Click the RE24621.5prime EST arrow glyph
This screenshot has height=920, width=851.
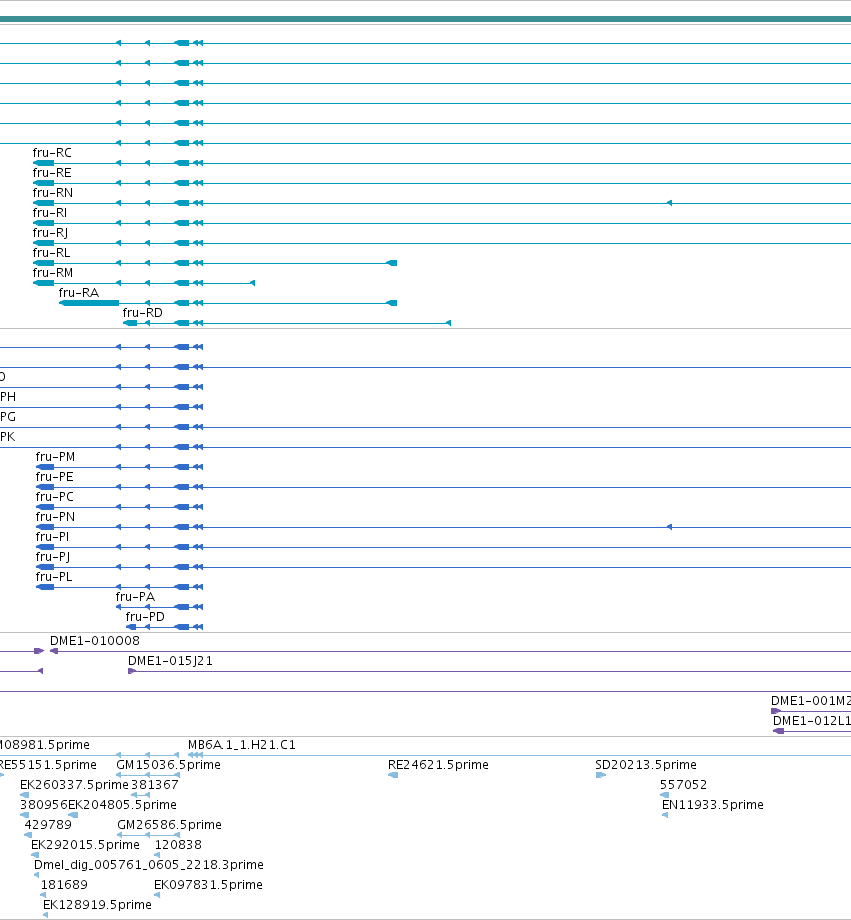(393, 775)
